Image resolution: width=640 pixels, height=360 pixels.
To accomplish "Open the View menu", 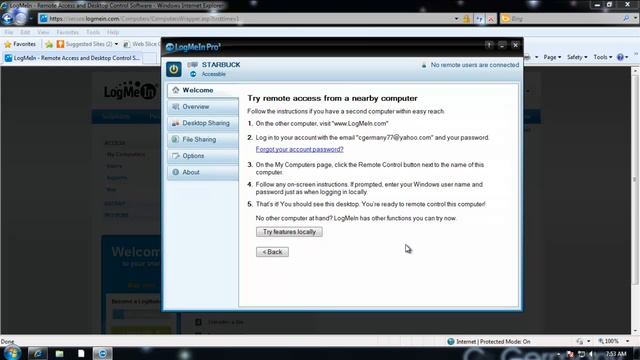I will pos(43,32).
